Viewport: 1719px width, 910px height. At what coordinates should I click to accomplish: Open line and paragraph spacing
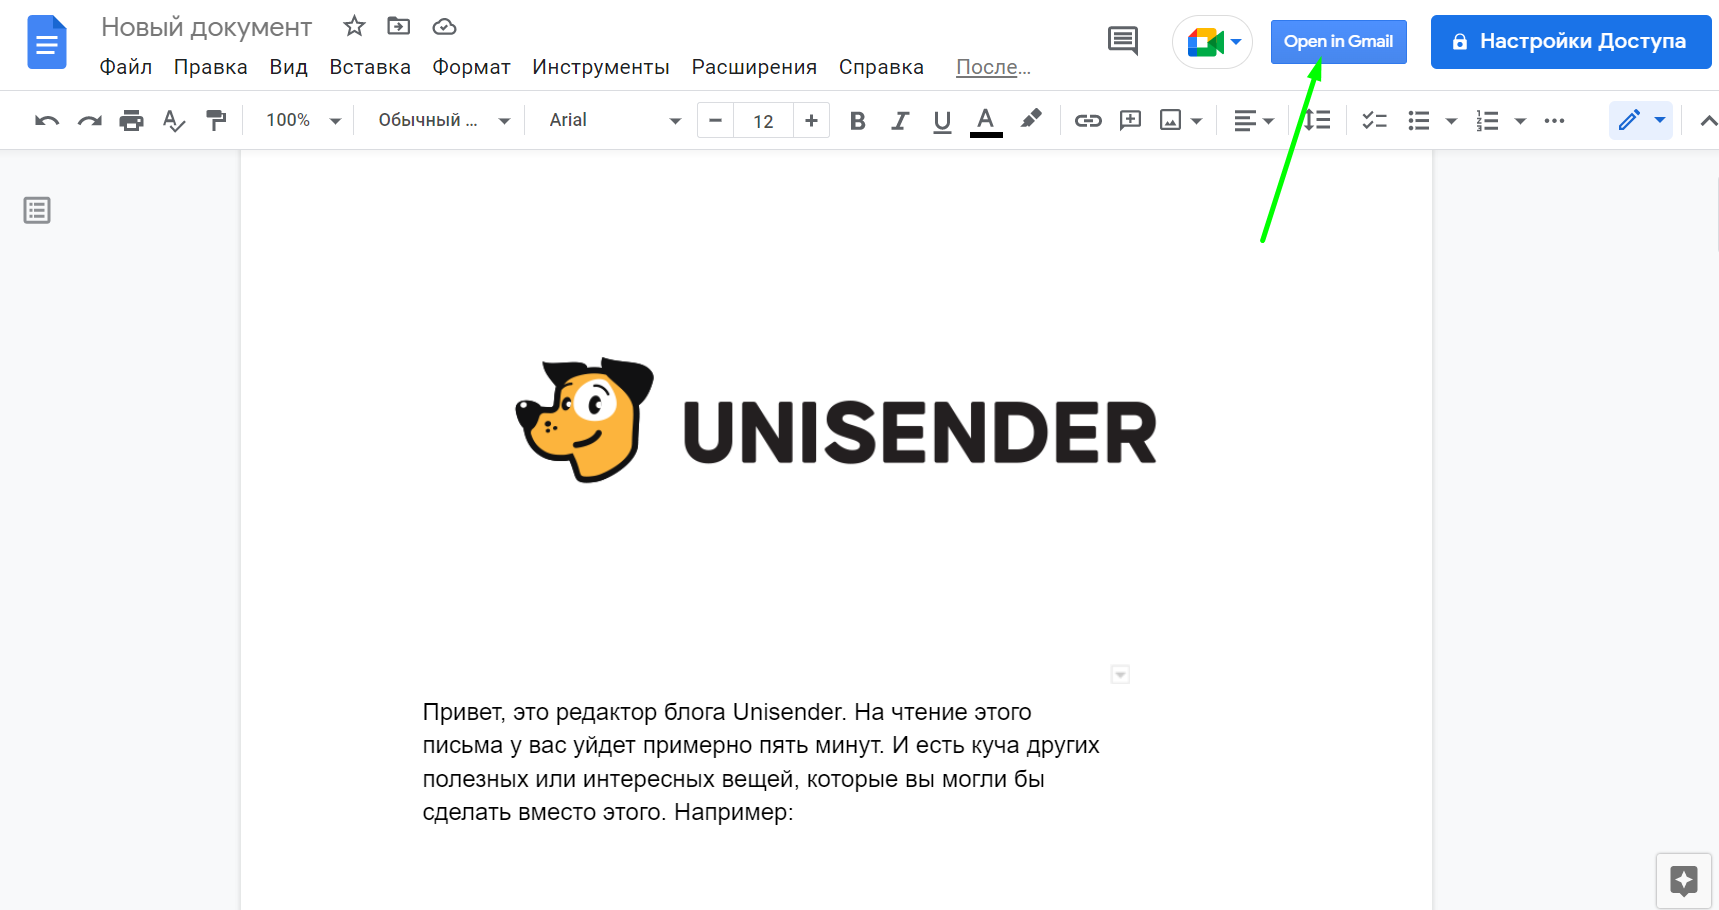[1318, 121]
